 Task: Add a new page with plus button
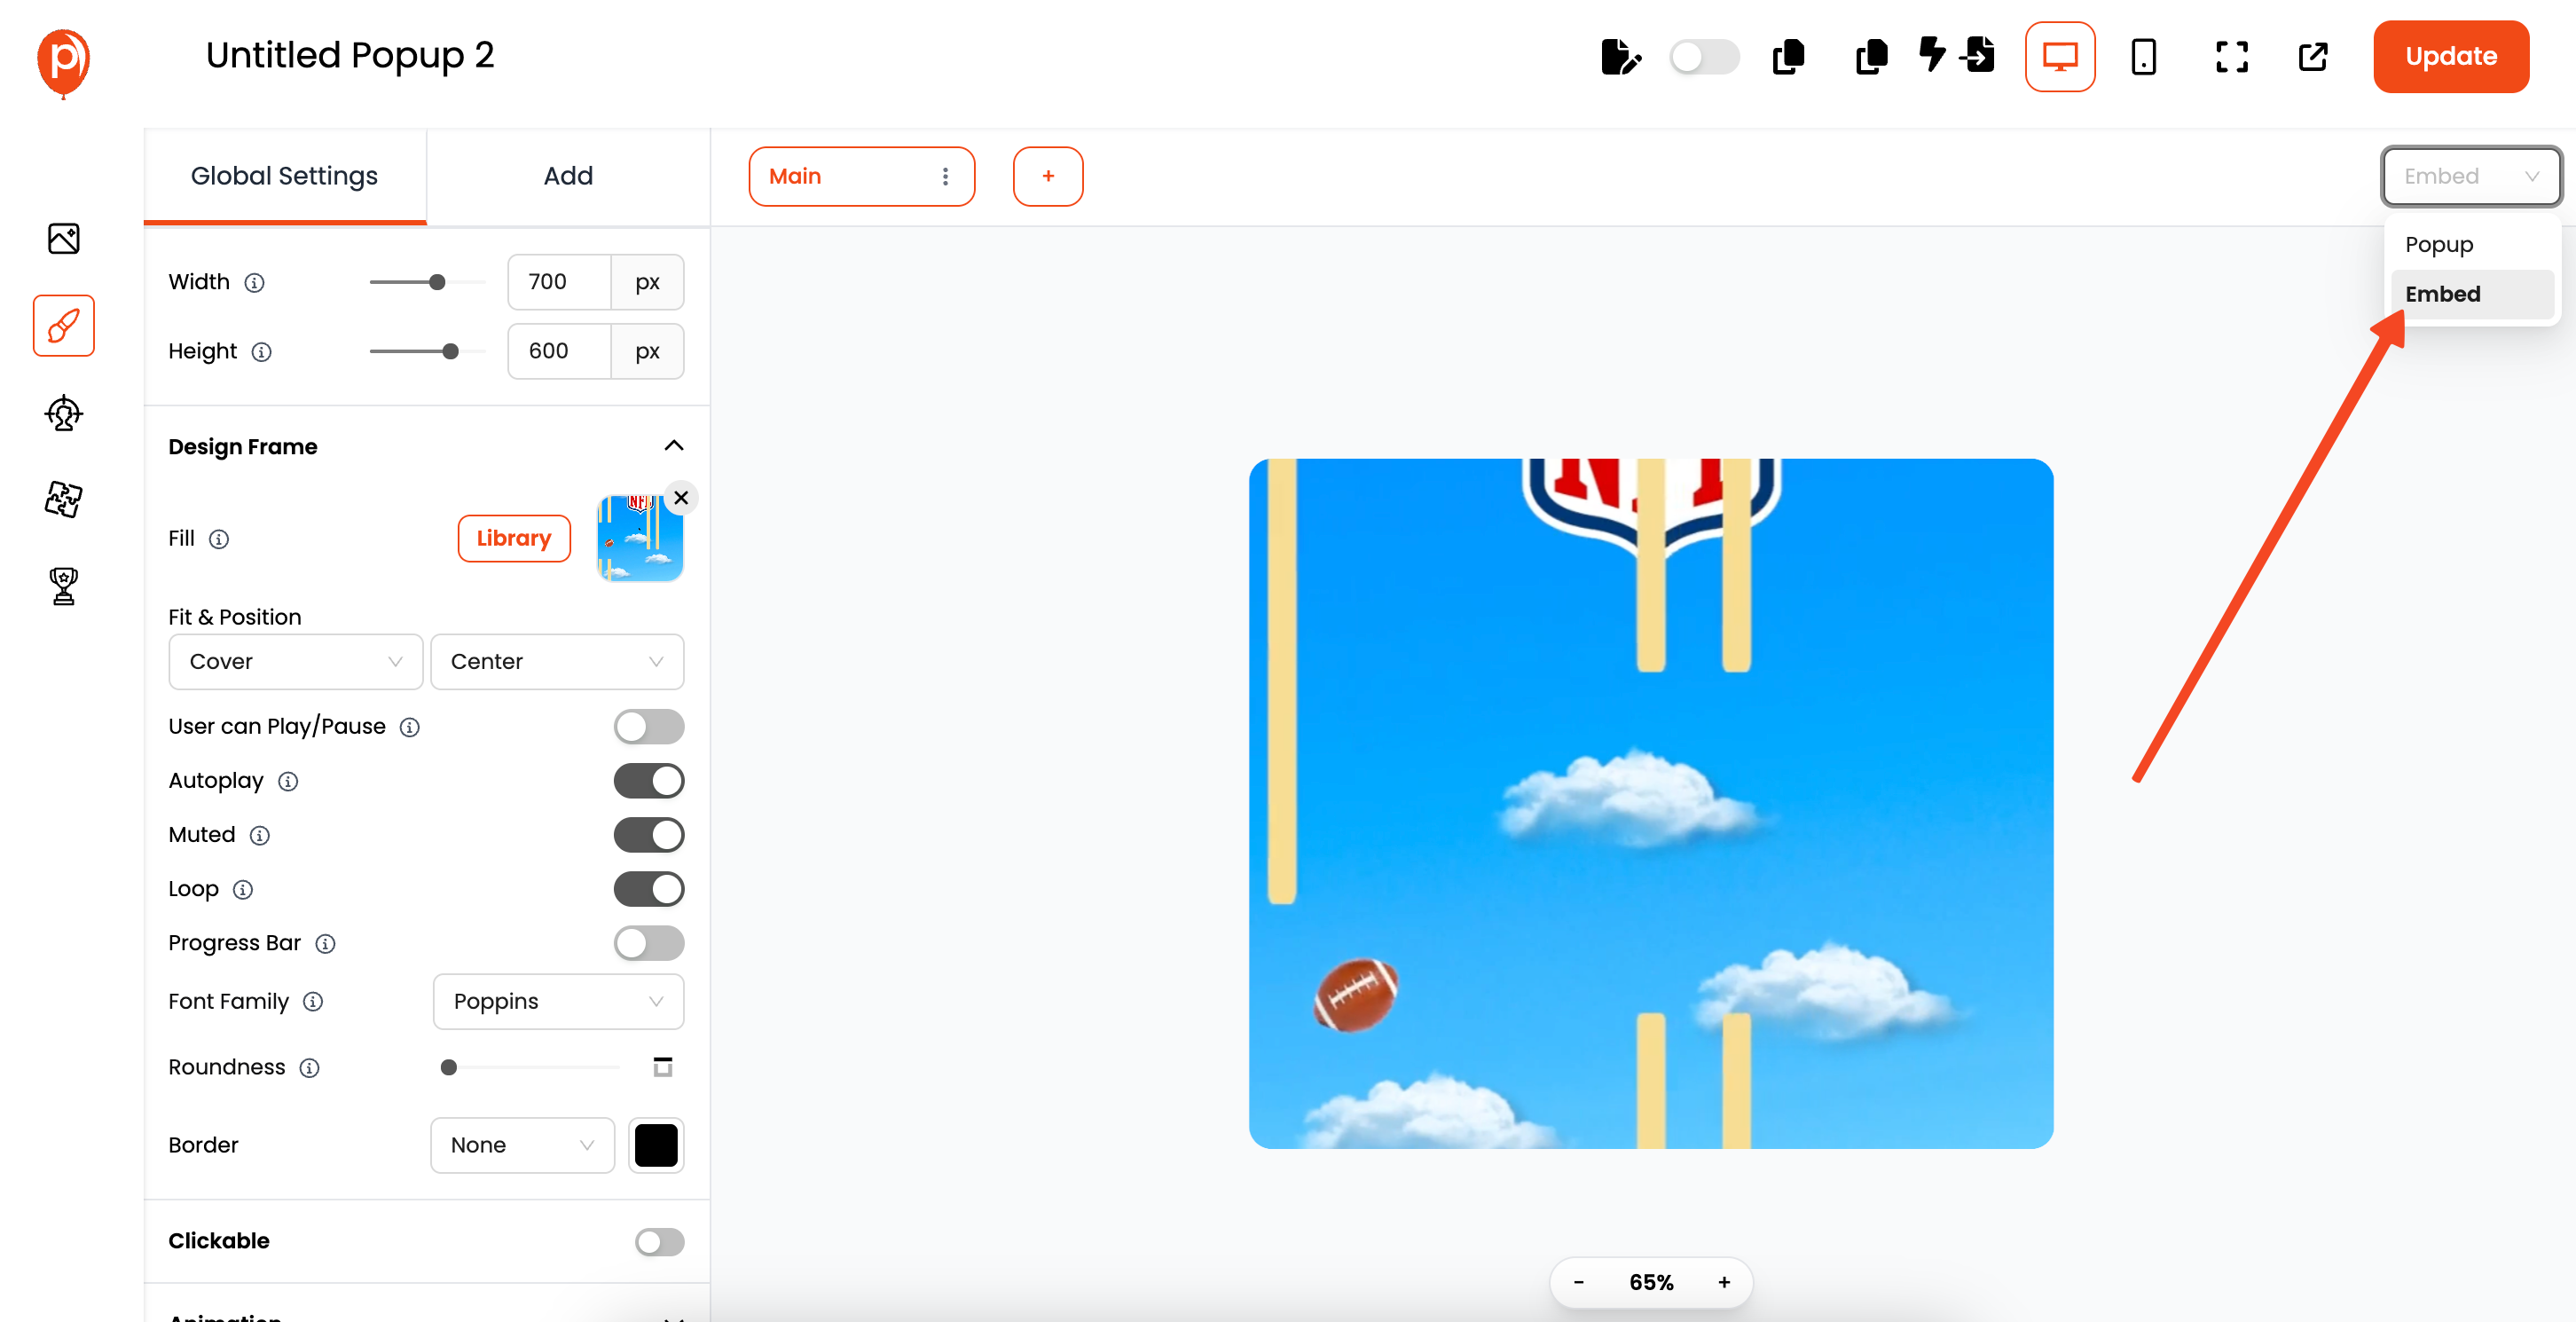(1048, 177)
